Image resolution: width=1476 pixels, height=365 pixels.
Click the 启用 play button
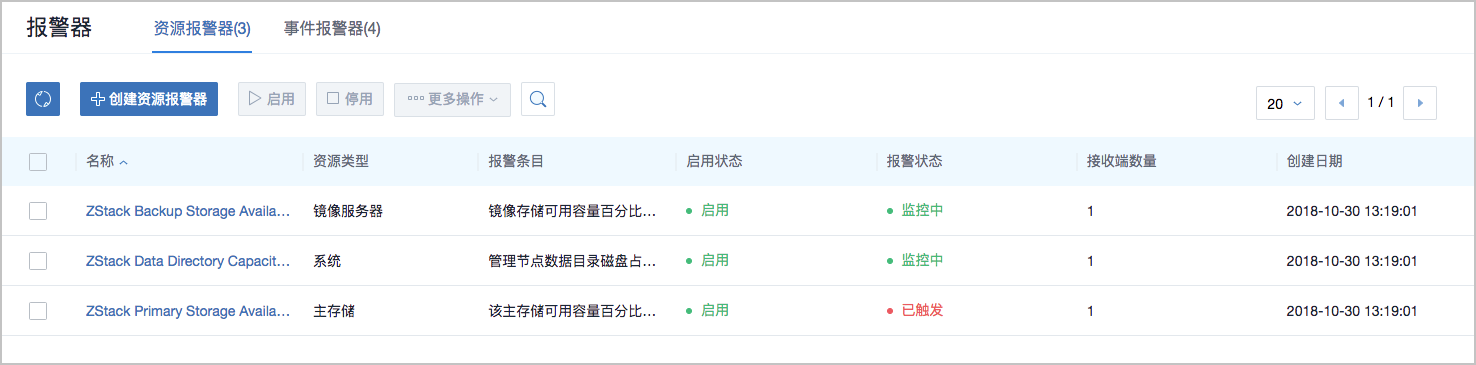[272, 99]
